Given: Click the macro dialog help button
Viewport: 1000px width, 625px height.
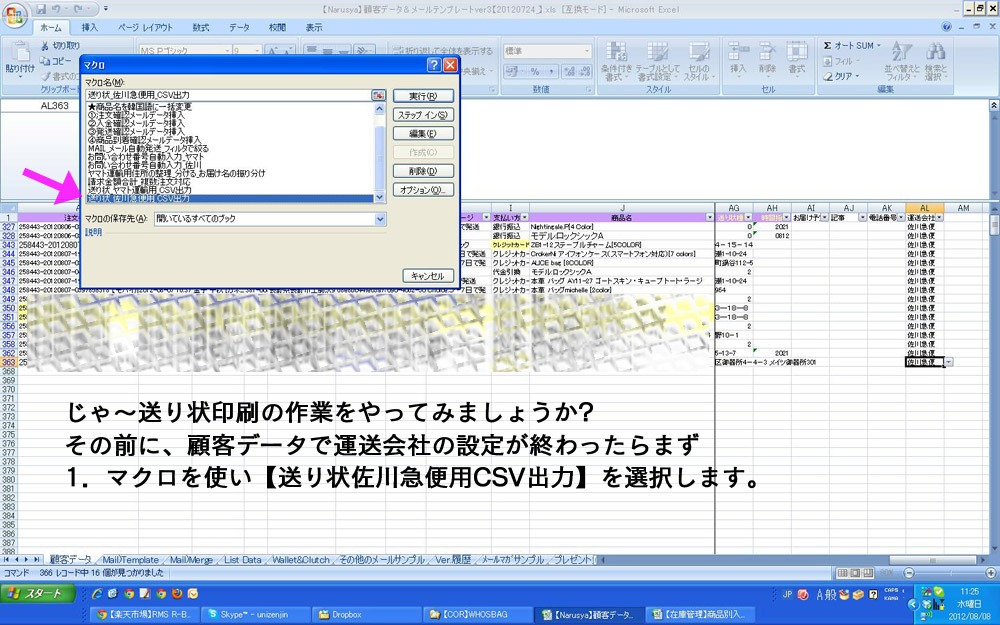Looking at the screenshot, I should coord(434,65).
